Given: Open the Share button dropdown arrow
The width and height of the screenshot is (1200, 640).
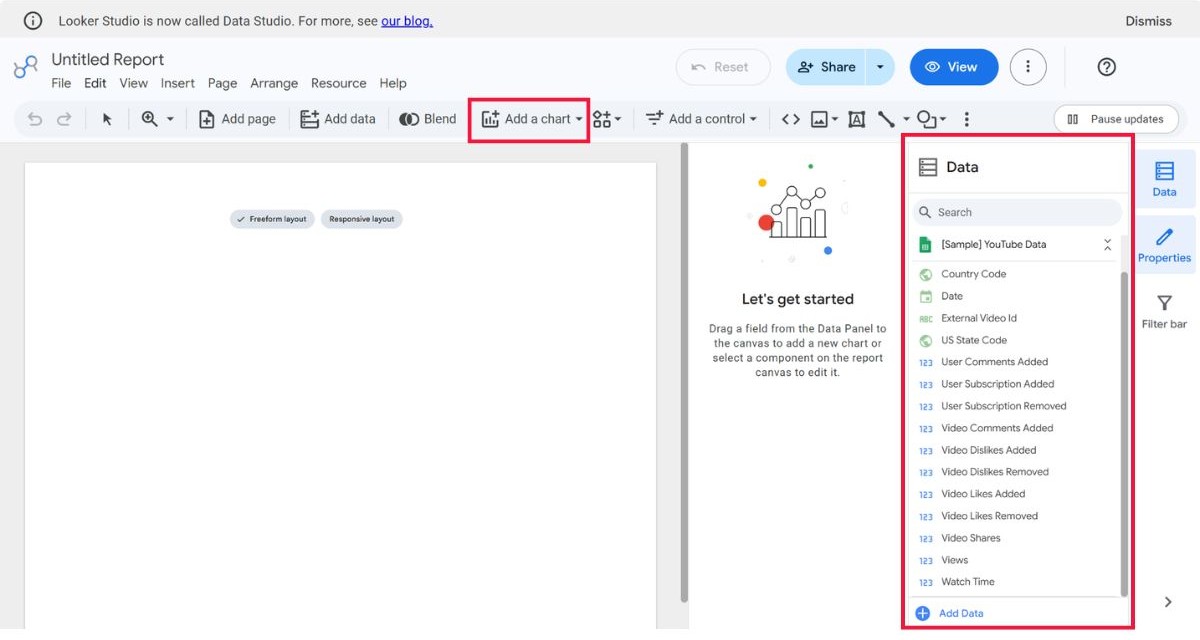Looking at the screenshot, I should 880,67.
